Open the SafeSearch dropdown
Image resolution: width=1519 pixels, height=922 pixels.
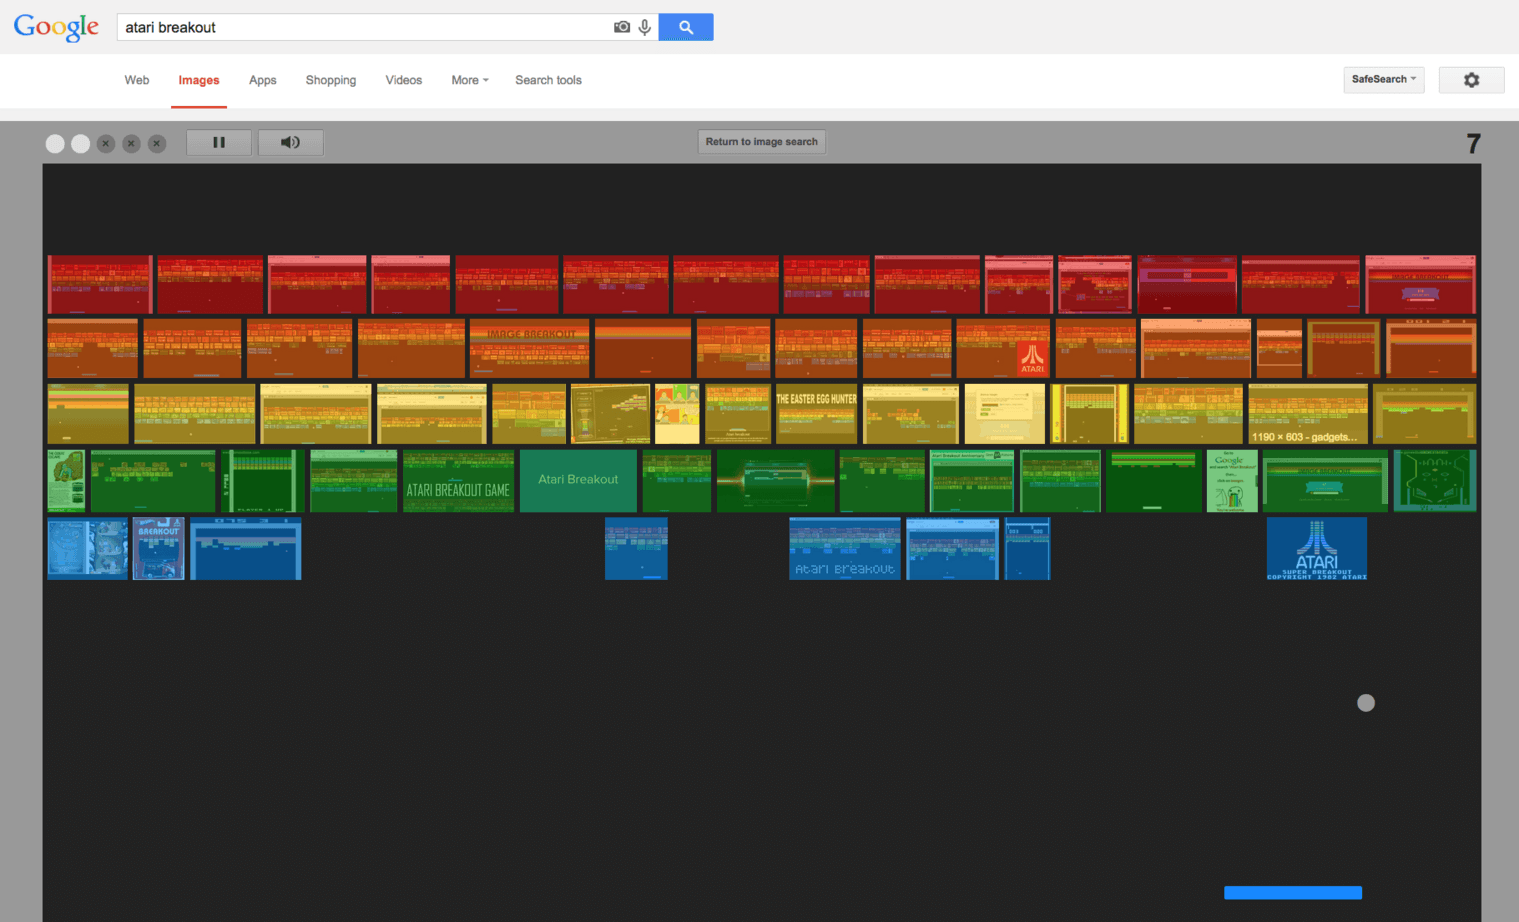pos(1384,80)
